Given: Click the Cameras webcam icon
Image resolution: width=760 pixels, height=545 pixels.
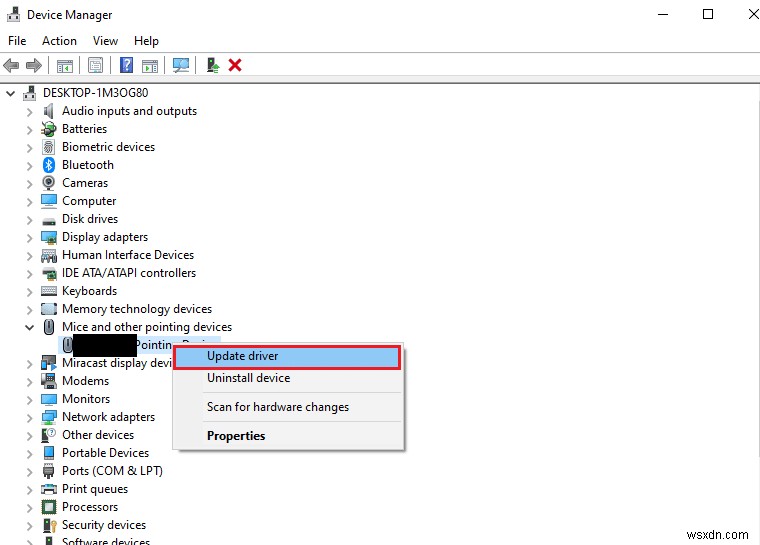Looking at the screenshot, I should (48, 183).
